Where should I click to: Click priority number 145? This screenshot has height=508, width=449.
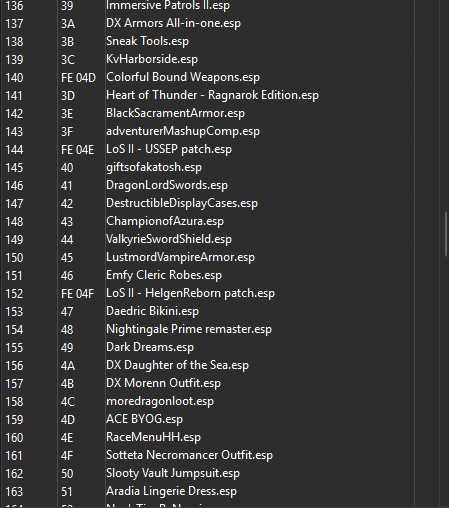point(14,168)
